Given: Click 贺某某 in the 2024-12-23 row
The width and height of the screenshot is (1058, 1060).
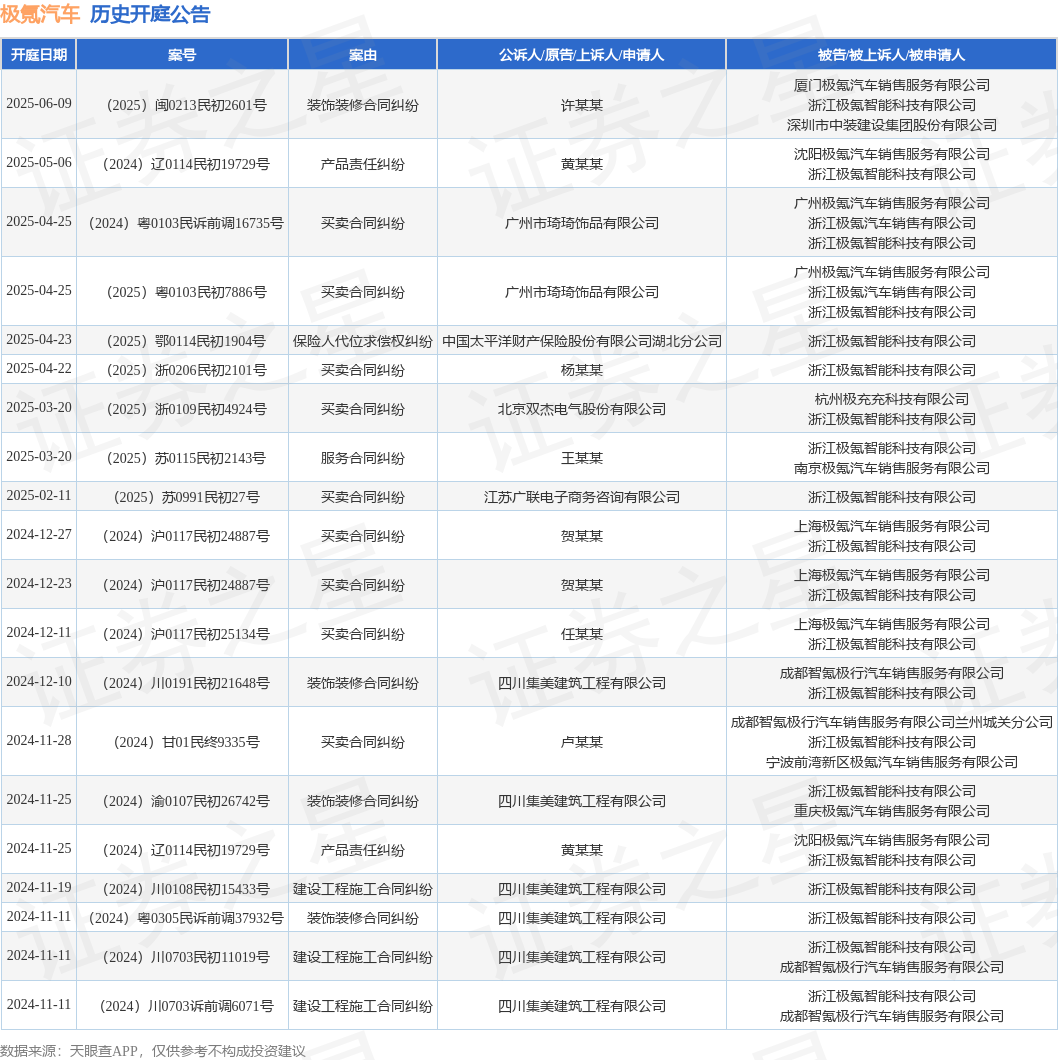Looking at the screenshot, I should [x=581, y=585].
